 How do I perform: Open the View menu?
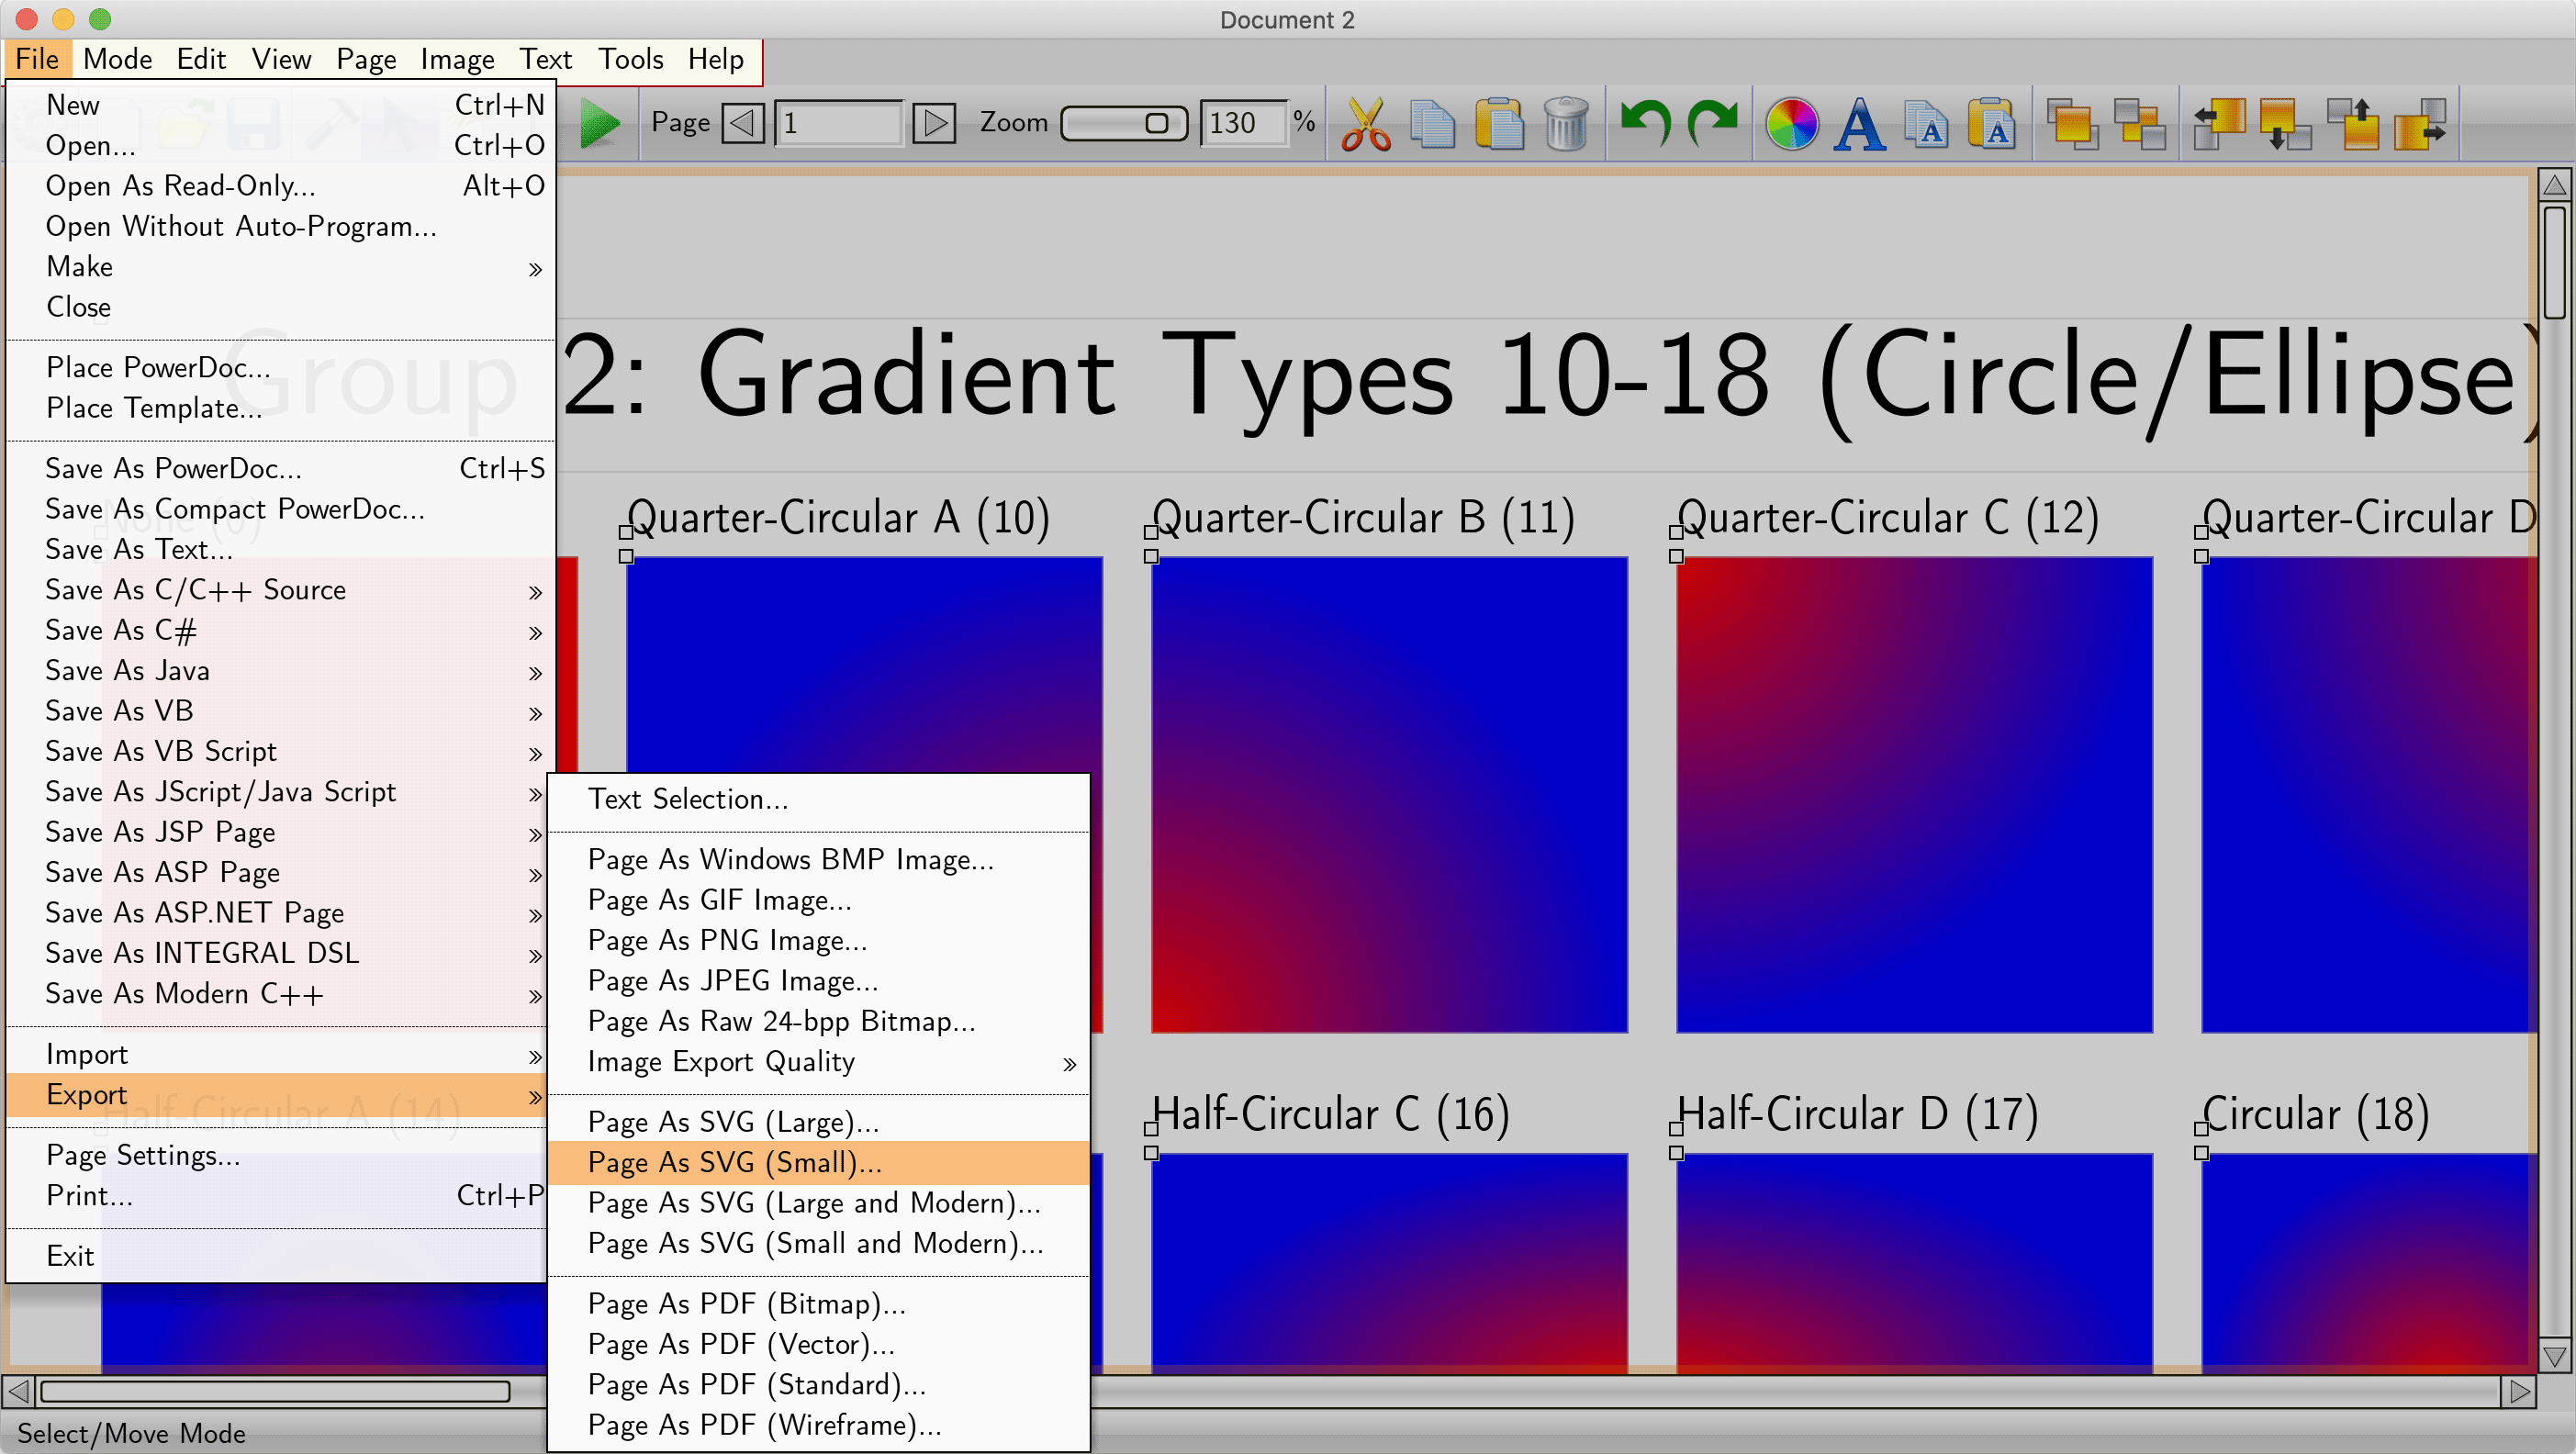coord(281,59)
